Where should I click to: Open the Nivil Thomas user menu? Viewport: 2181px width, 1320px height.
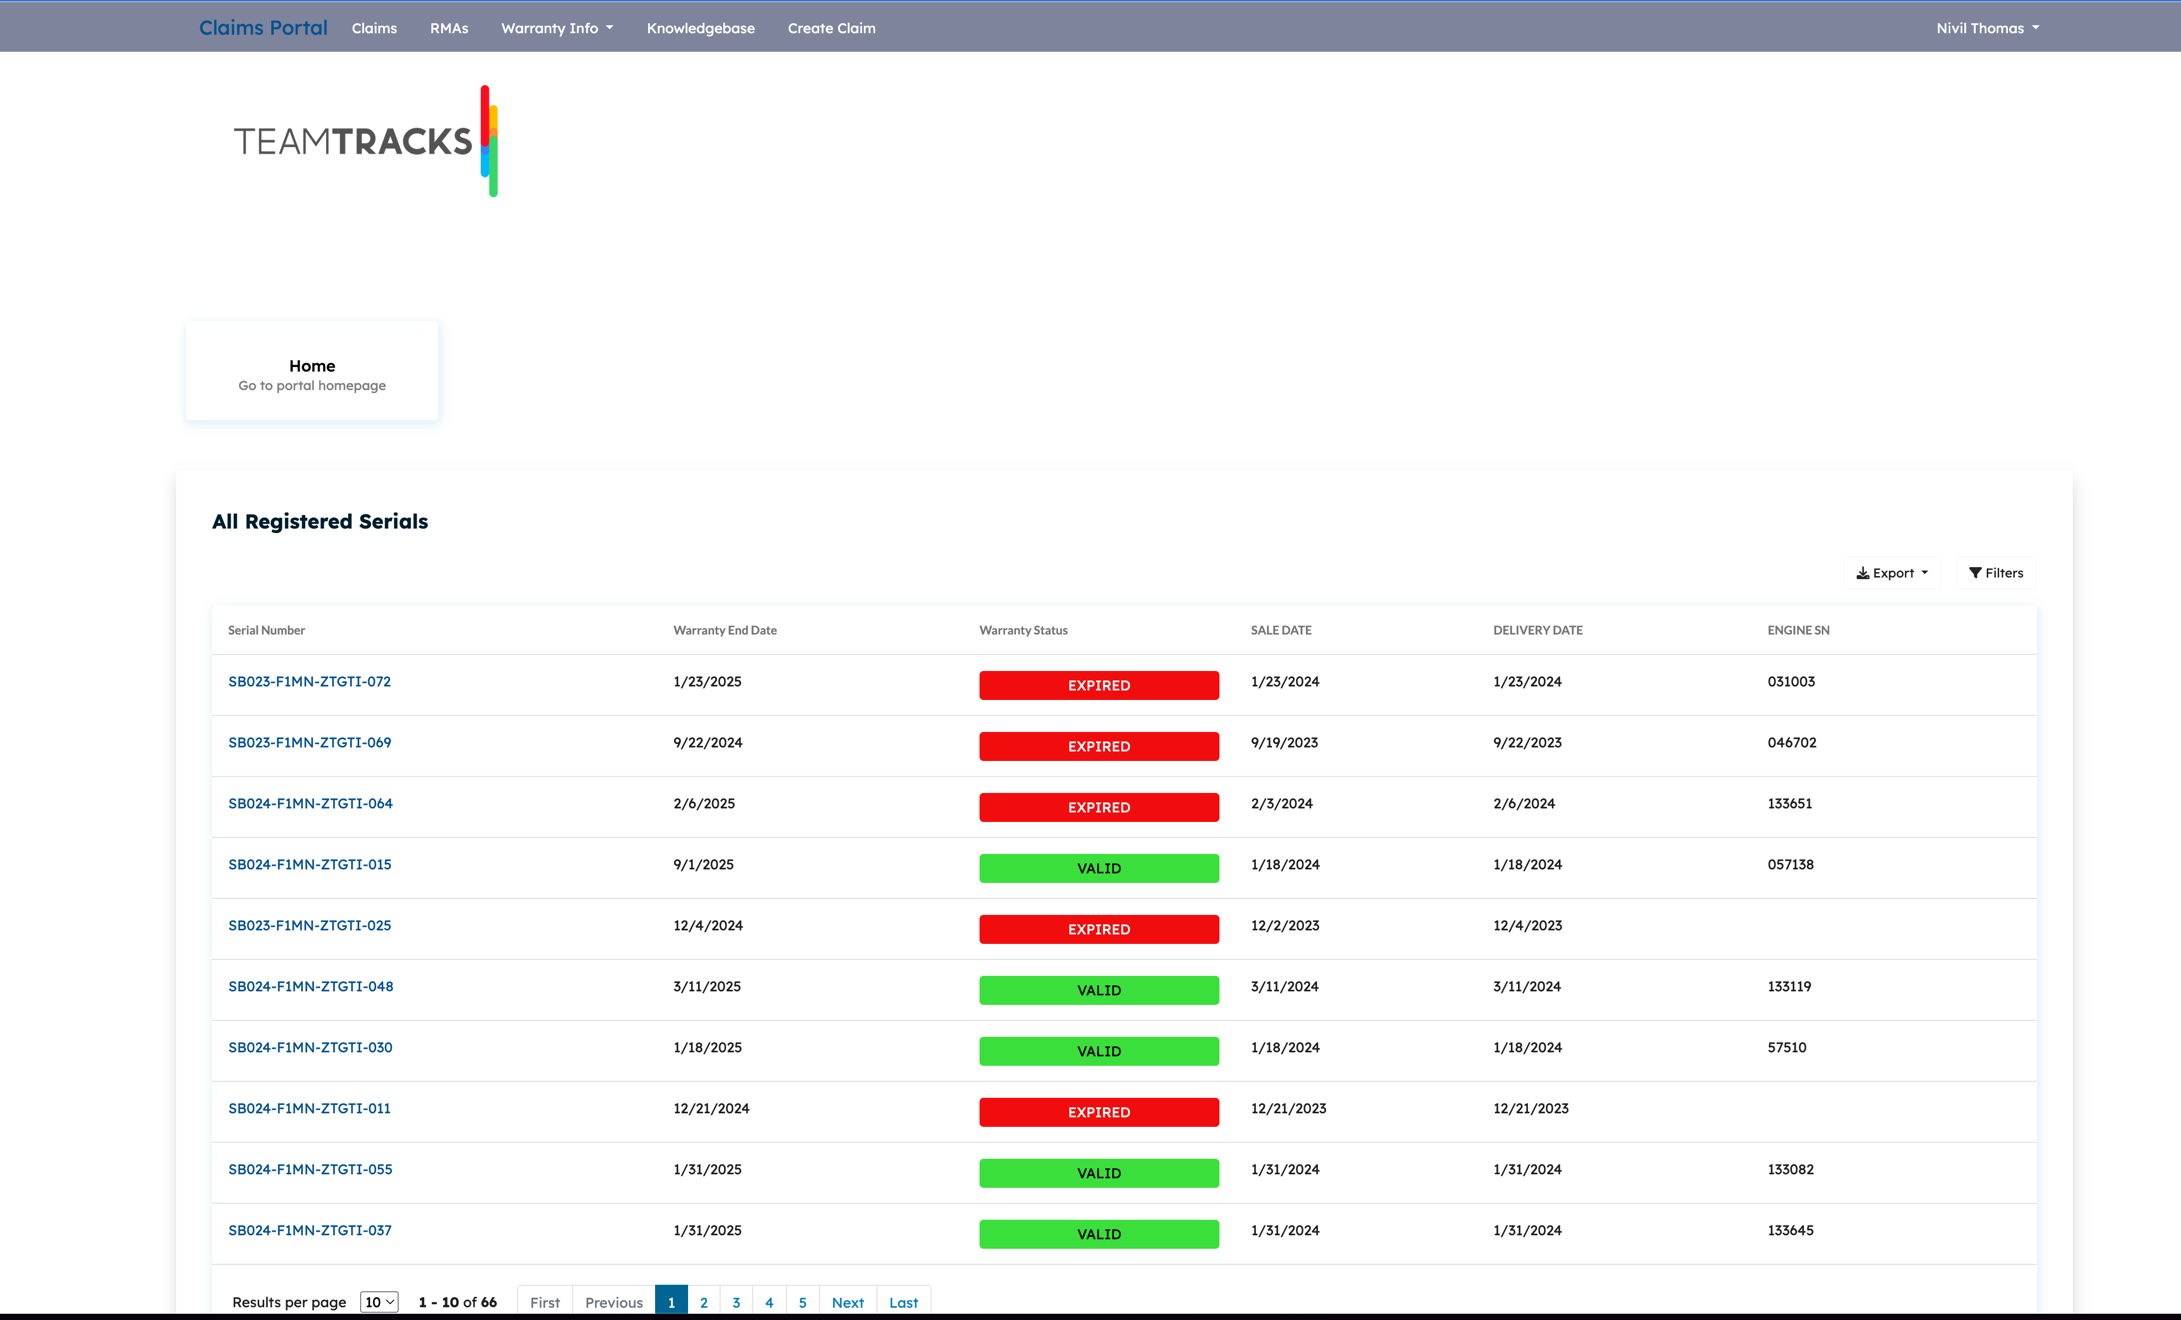click(x=1987, y=28)
